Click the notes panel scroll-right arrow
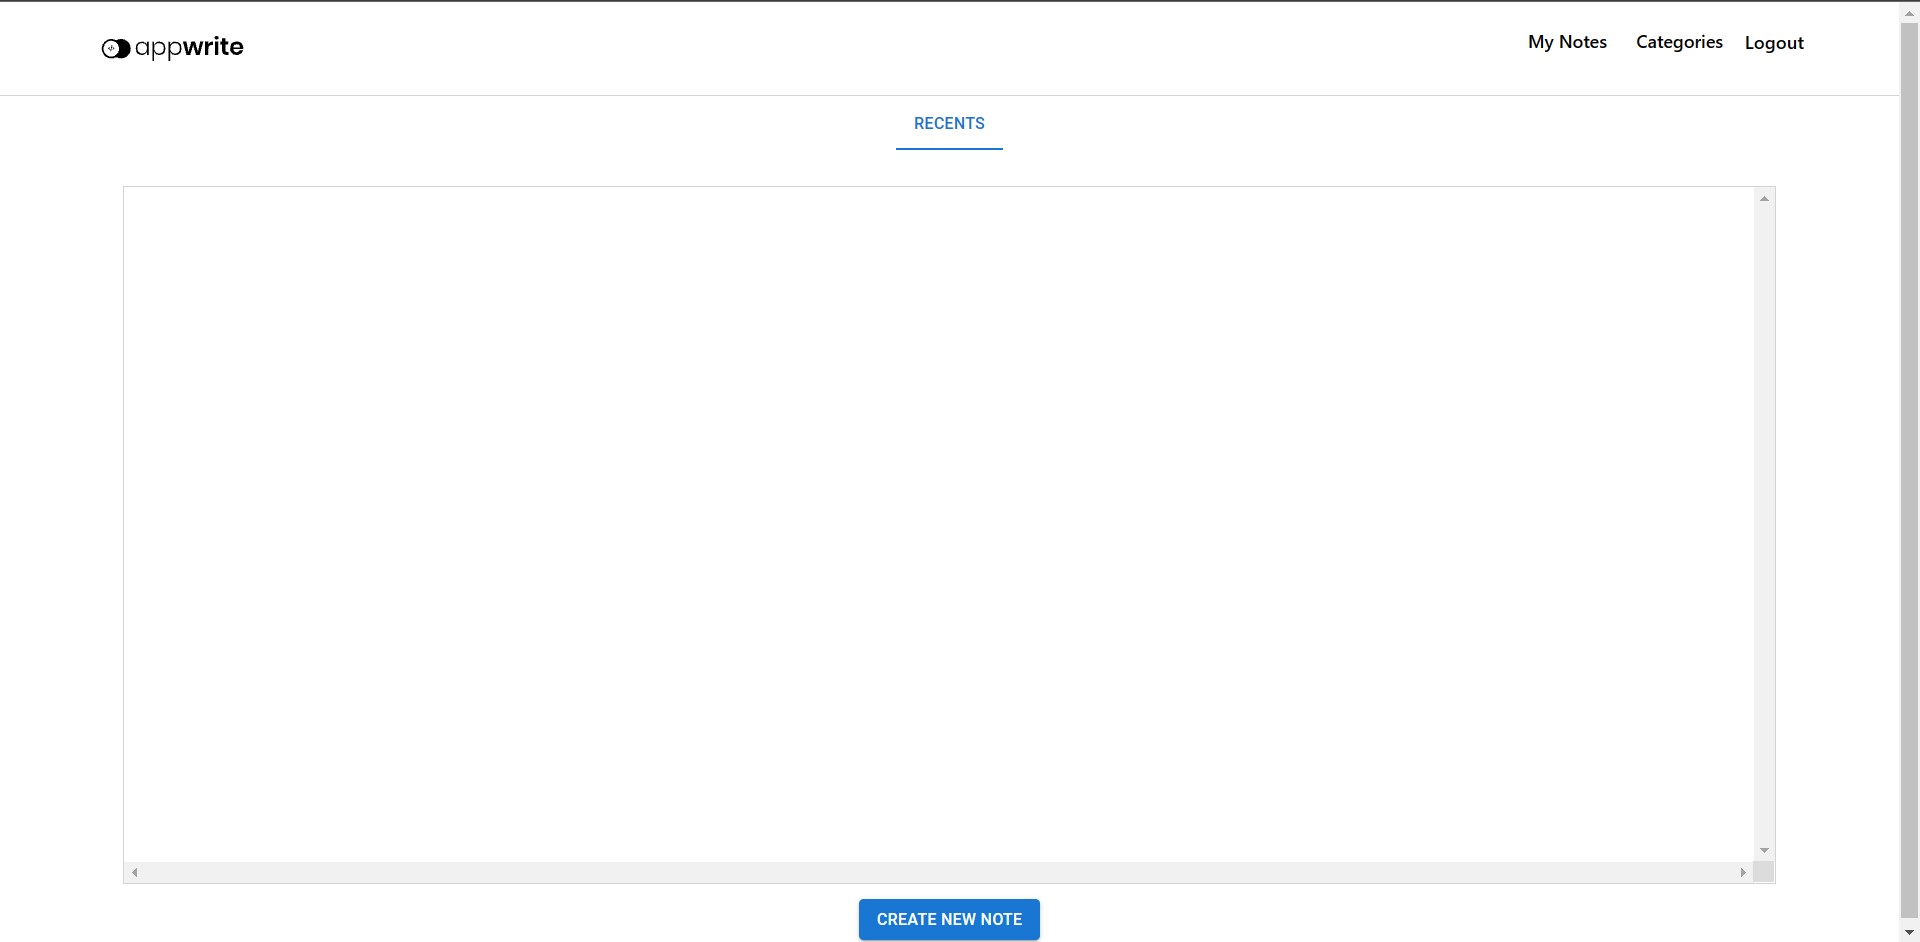Screen dimensions: 1920x942 coord(1743,872)
